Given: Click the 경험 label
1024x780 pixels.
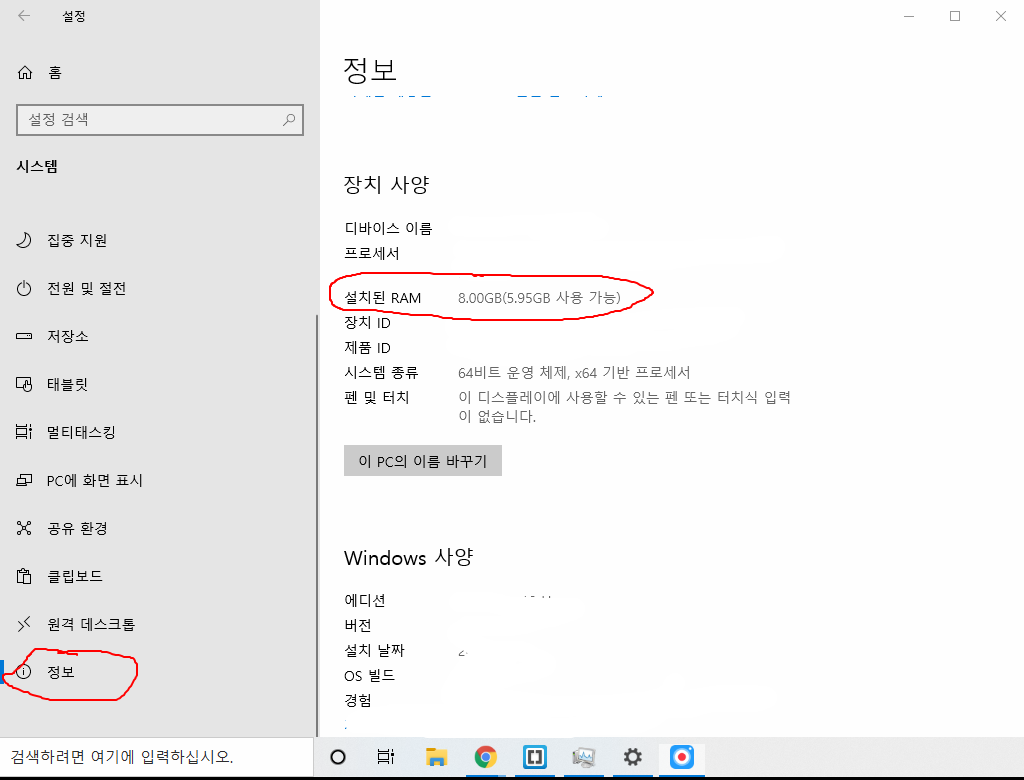Looking at the screenshot, I should coord(357,700).
